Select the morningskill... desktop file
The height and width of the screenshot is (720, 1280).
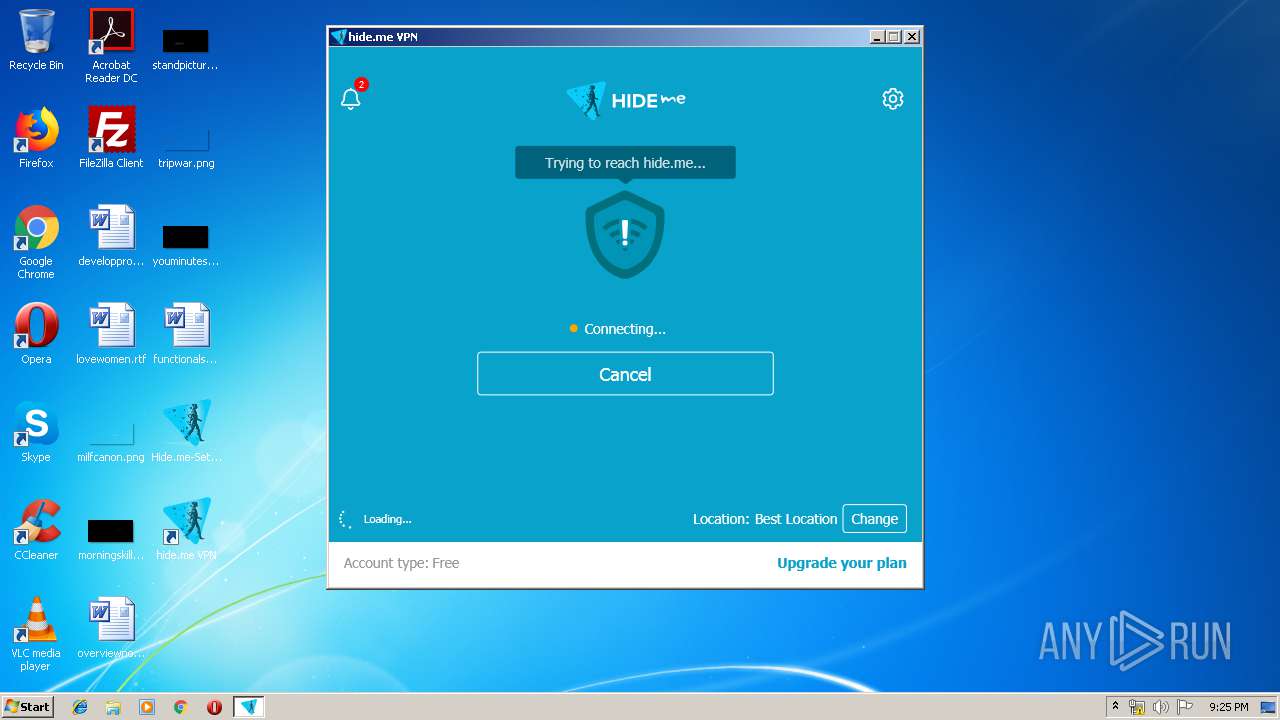(x=111, y=538)
